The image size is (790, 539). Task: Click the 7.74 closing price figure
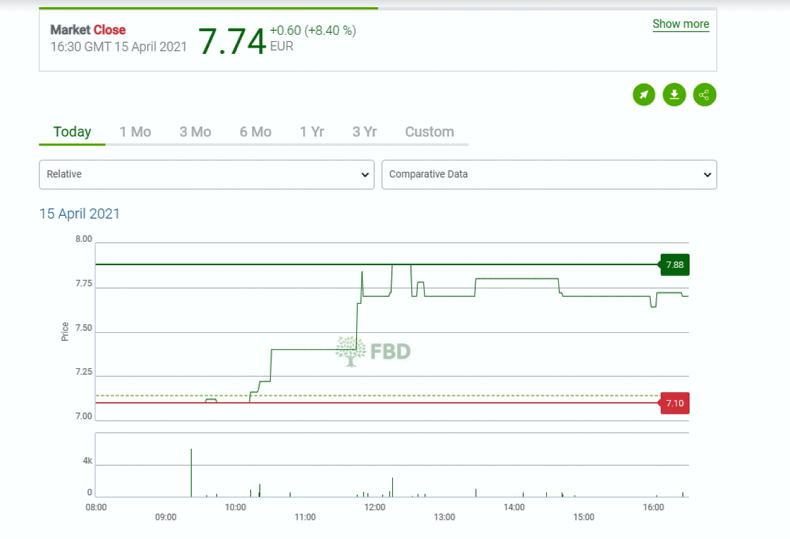click(231, 41)
